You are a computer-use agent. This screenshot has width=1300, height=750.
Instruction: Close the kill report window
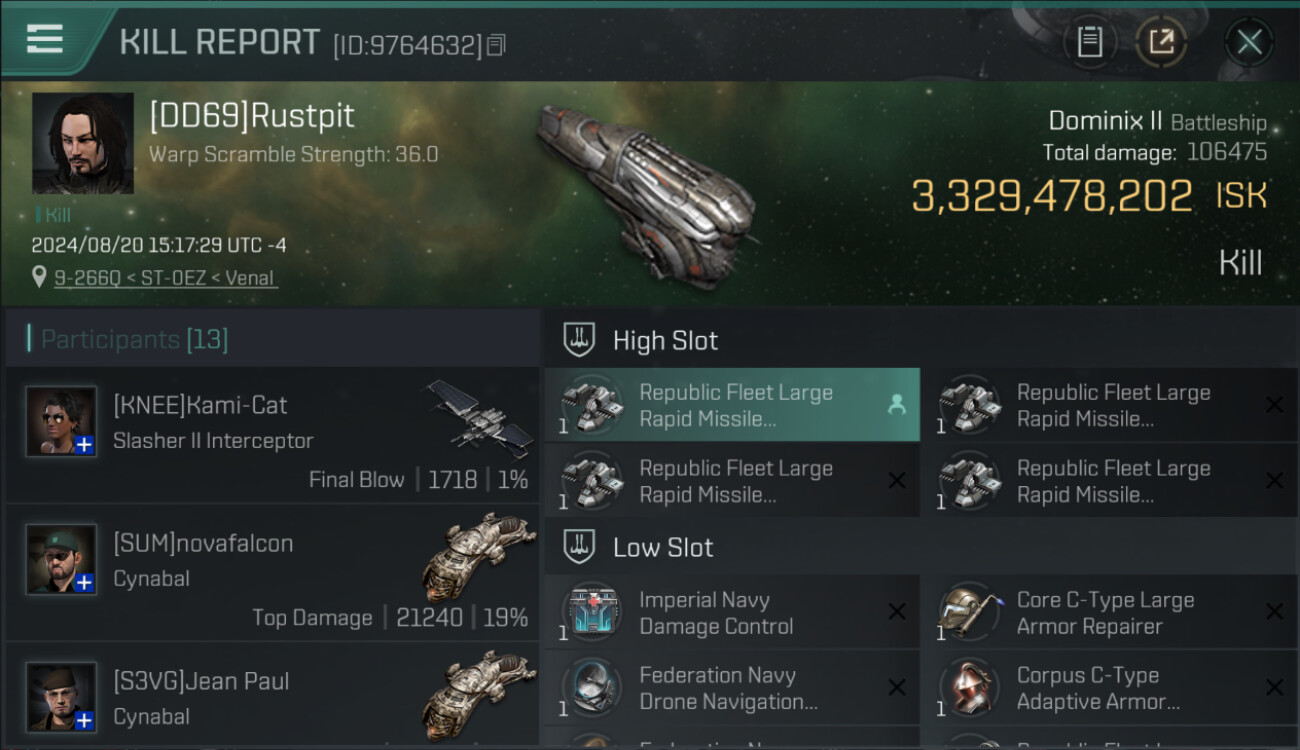coord(1249,42)
